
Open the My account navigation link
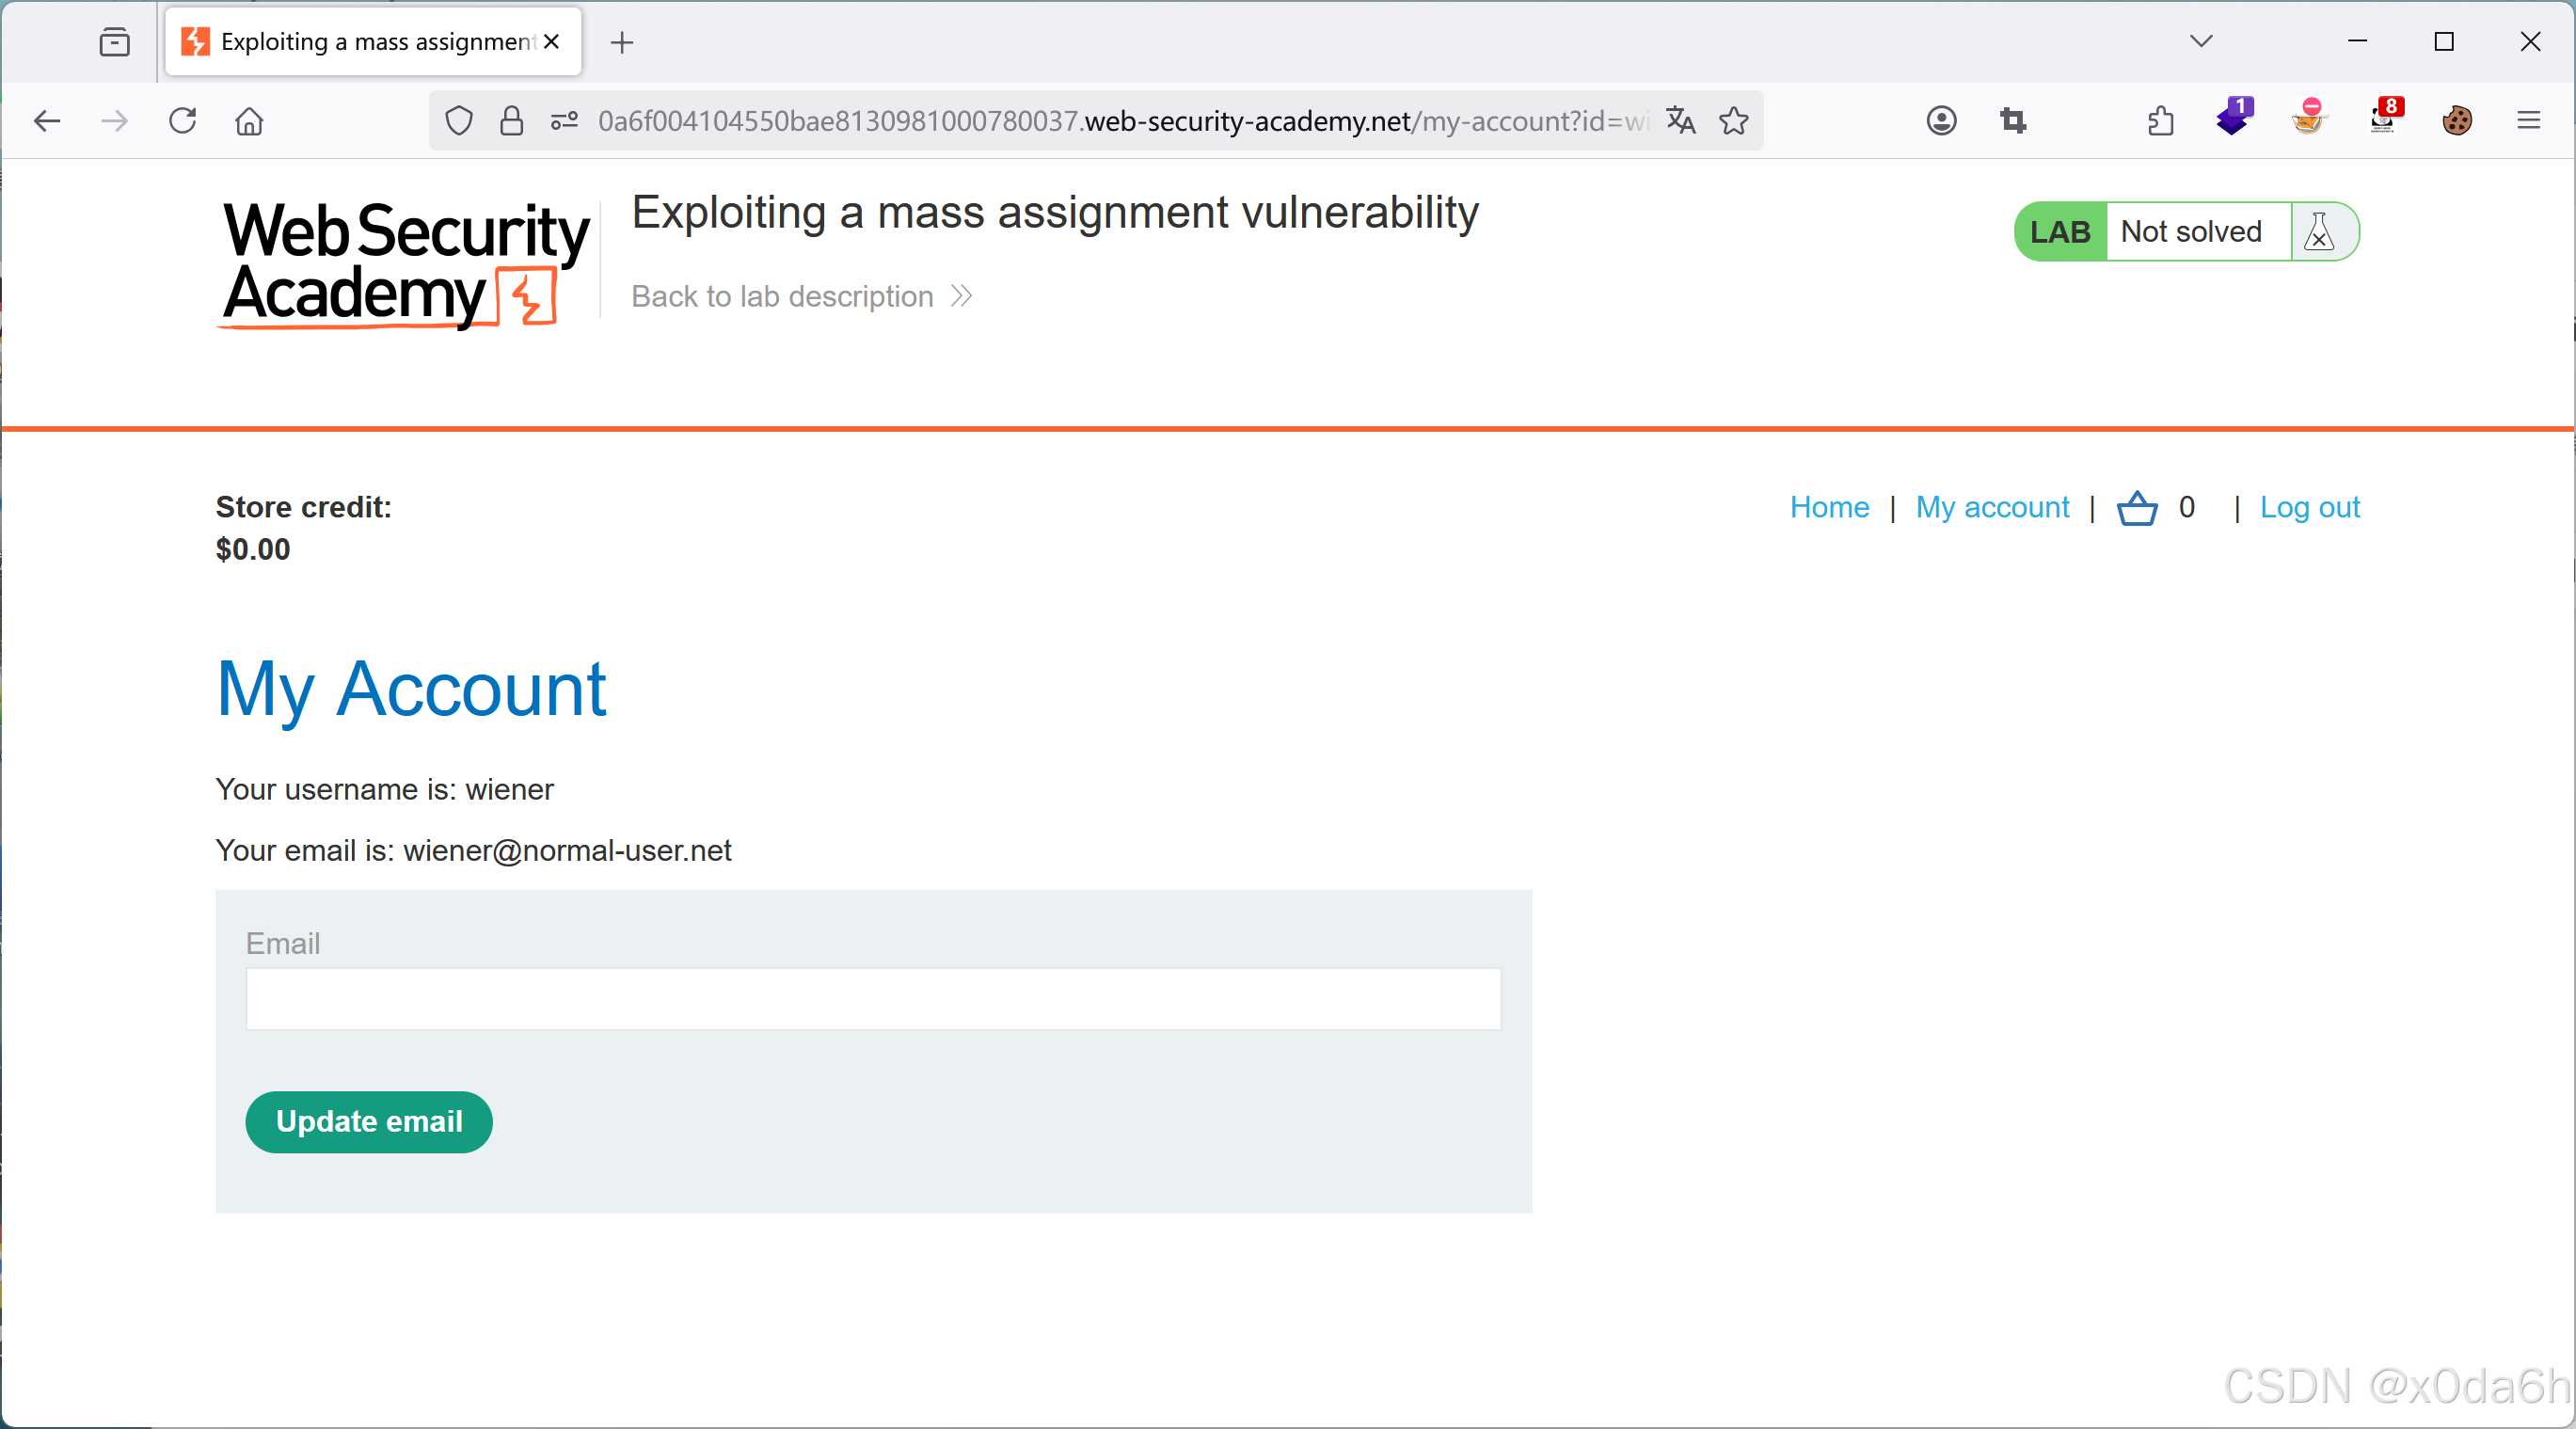click(x=1992, y=507)
